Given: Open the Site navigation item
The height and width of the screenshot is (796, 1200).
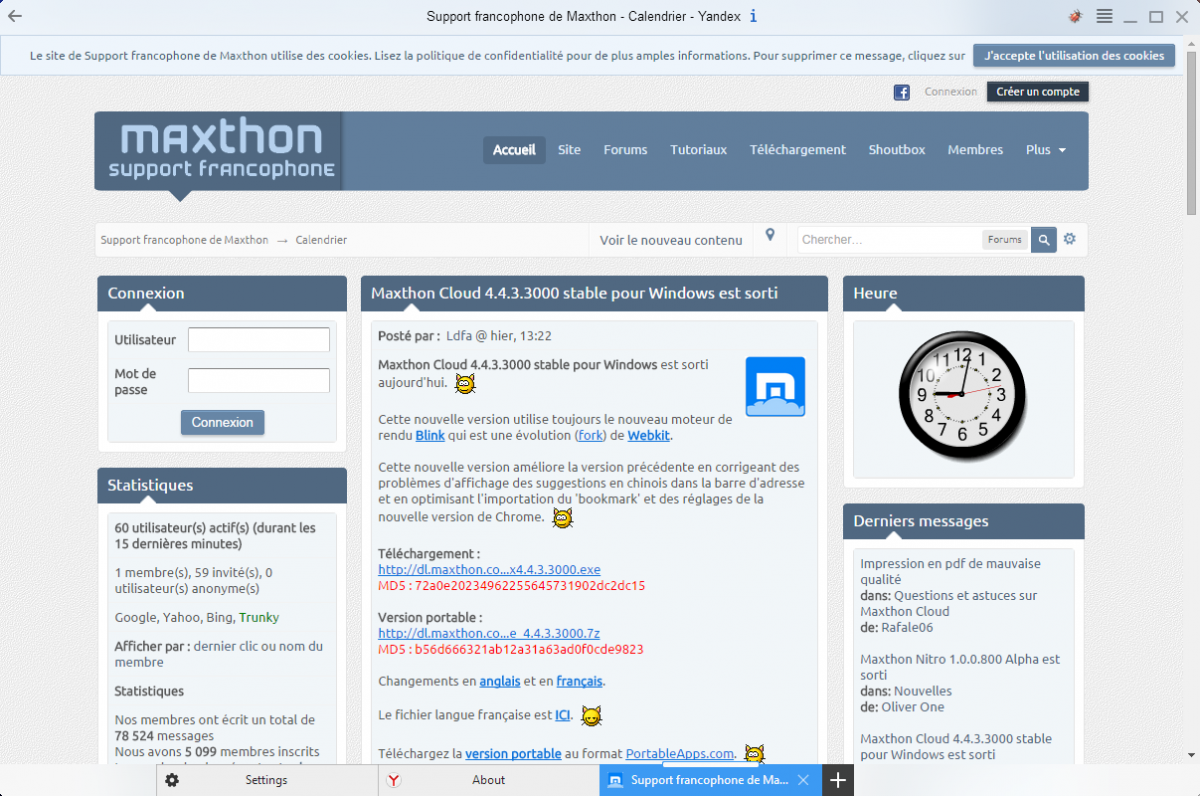Looking at the screenshot, I should 569,150.
